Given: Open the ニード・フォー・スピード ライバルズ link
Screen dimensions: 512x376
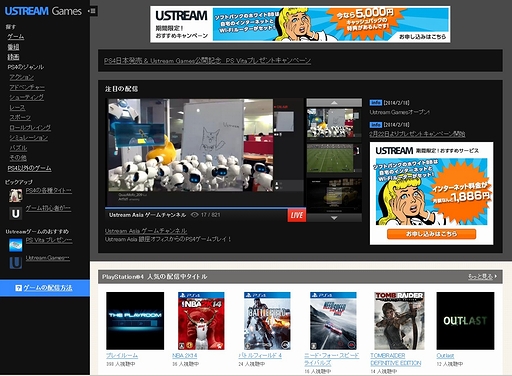Looking at the screenshot, I should click(332, 359).
